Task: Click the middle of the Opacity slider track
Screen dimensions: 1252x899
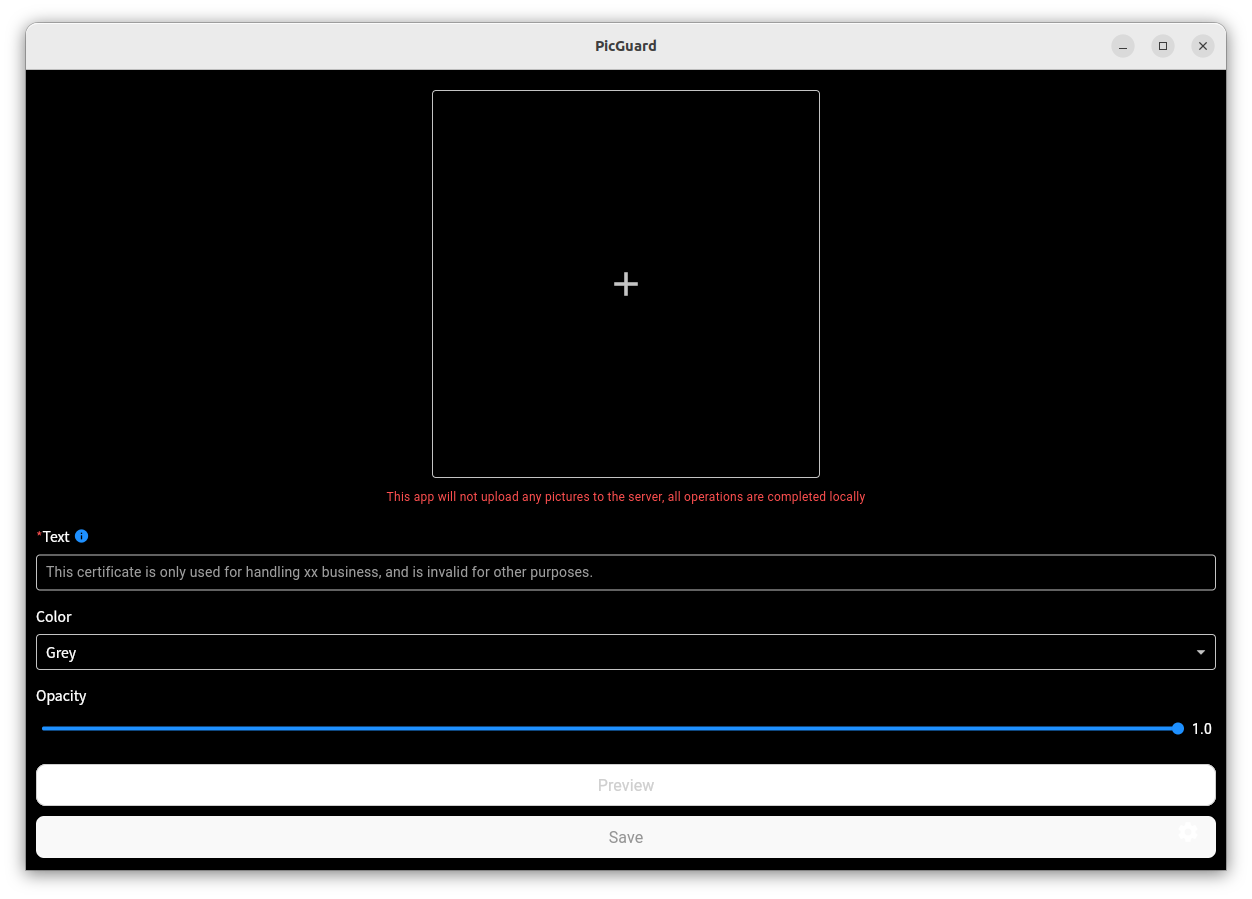Action: [x=608, y=728]
